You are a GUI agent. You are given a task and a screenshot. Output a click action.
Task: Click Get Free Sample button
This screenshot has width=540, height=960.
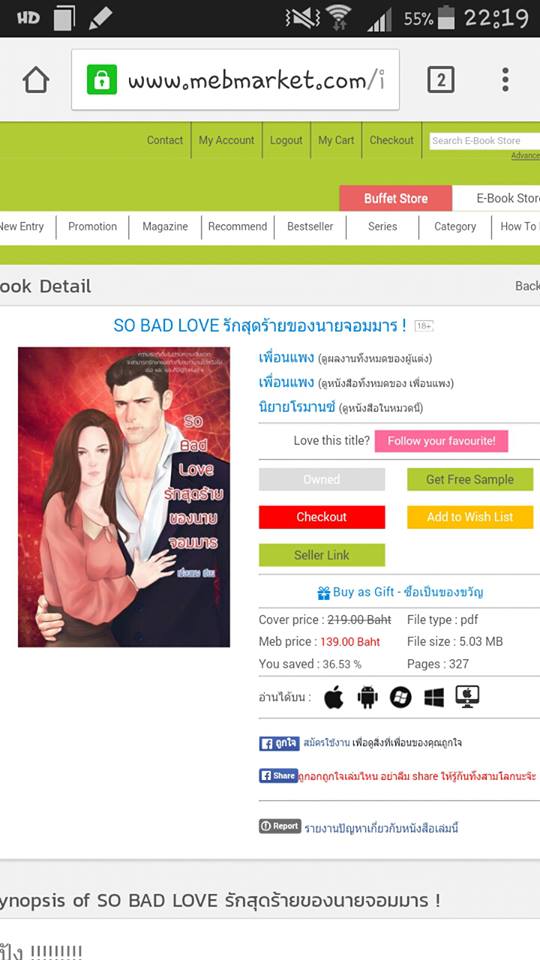click(470, 479)
